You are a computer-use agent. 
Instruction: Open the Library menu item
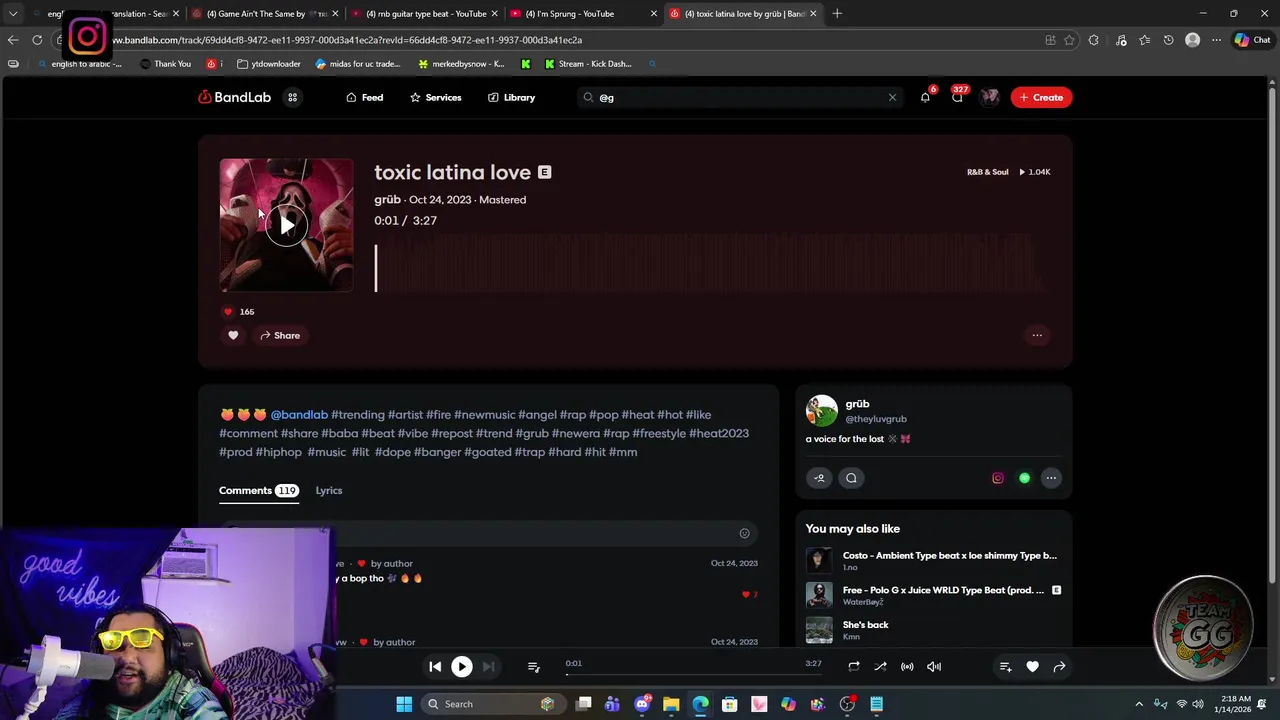pos(511,97)
